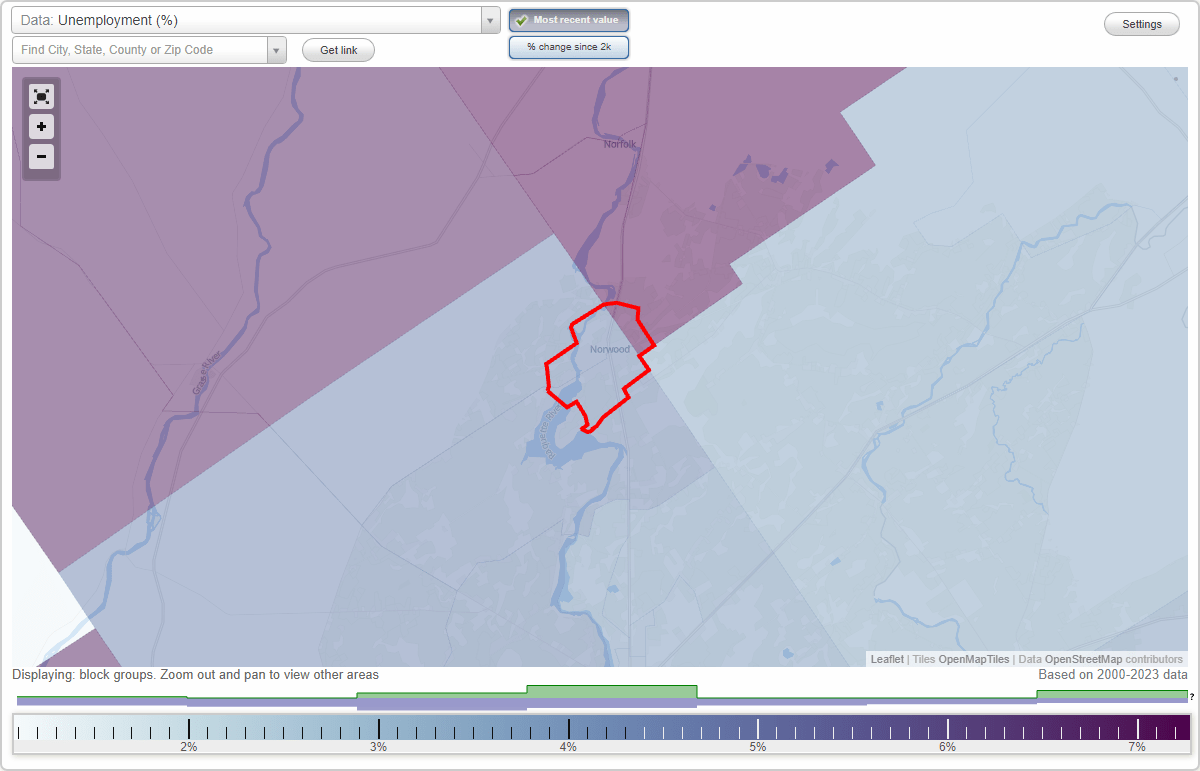The image size is (1200, 771).
Task: Switch to "% change since 2k" view
Action: (568, 46)
